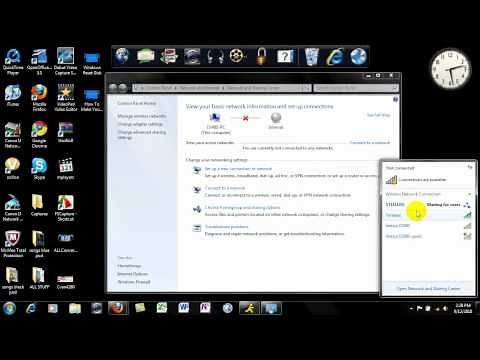Switch to Firefox in the taskbar

[x=118, y=308]
